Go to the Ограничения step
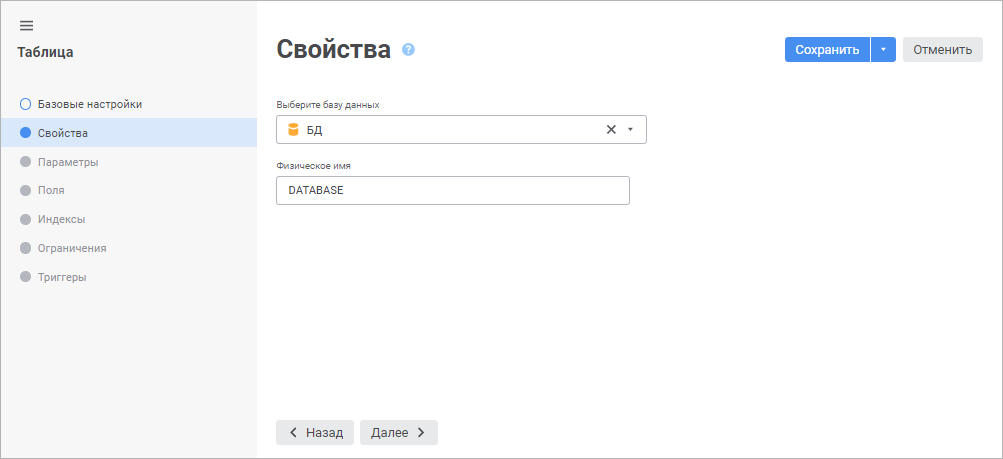The image size is (1003, 459). click(72, 248)
